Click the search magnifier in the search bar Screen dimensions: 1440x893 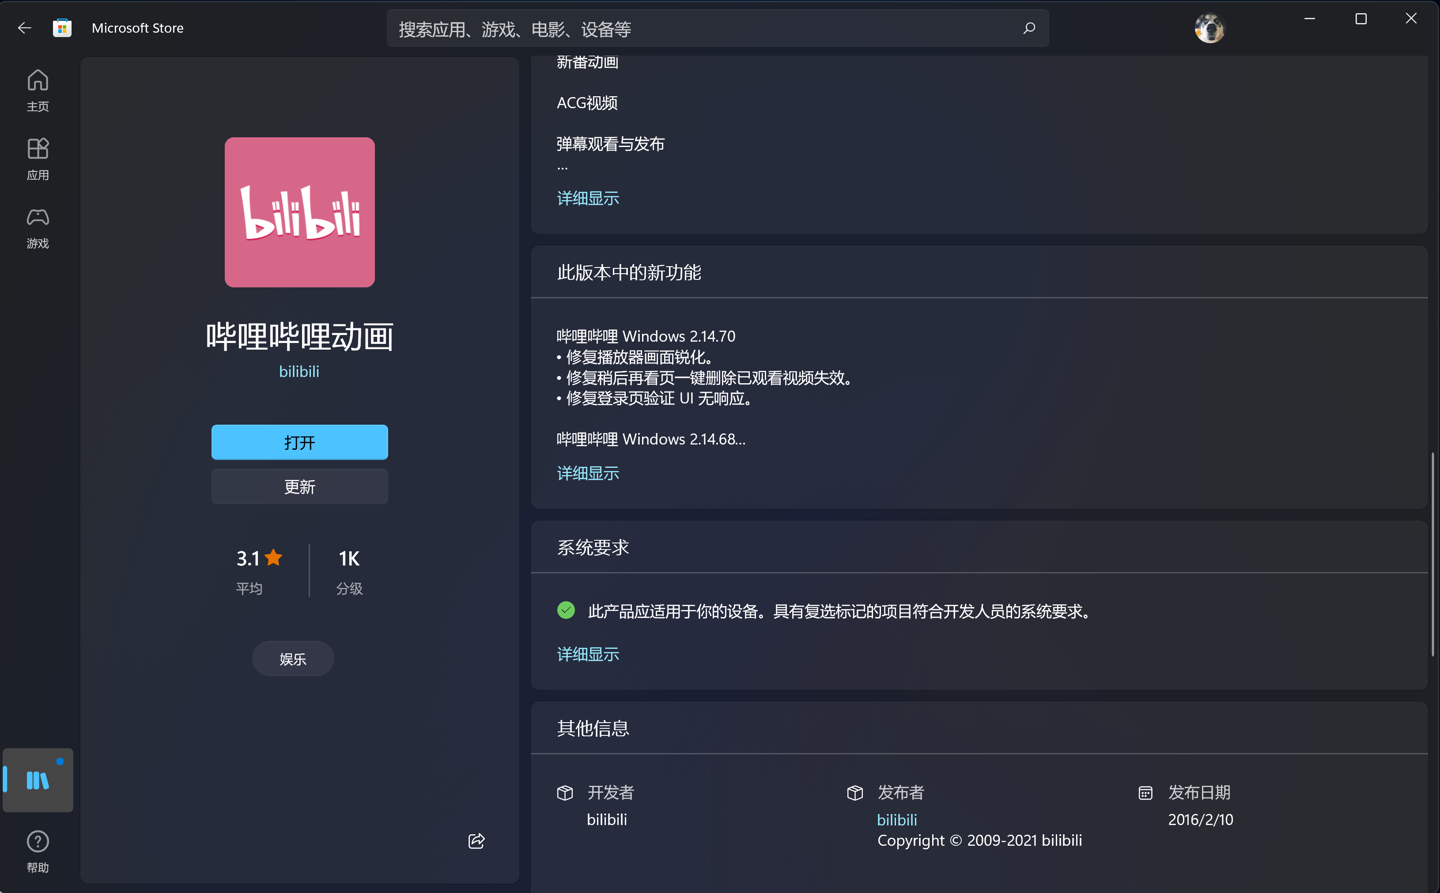1029,28
